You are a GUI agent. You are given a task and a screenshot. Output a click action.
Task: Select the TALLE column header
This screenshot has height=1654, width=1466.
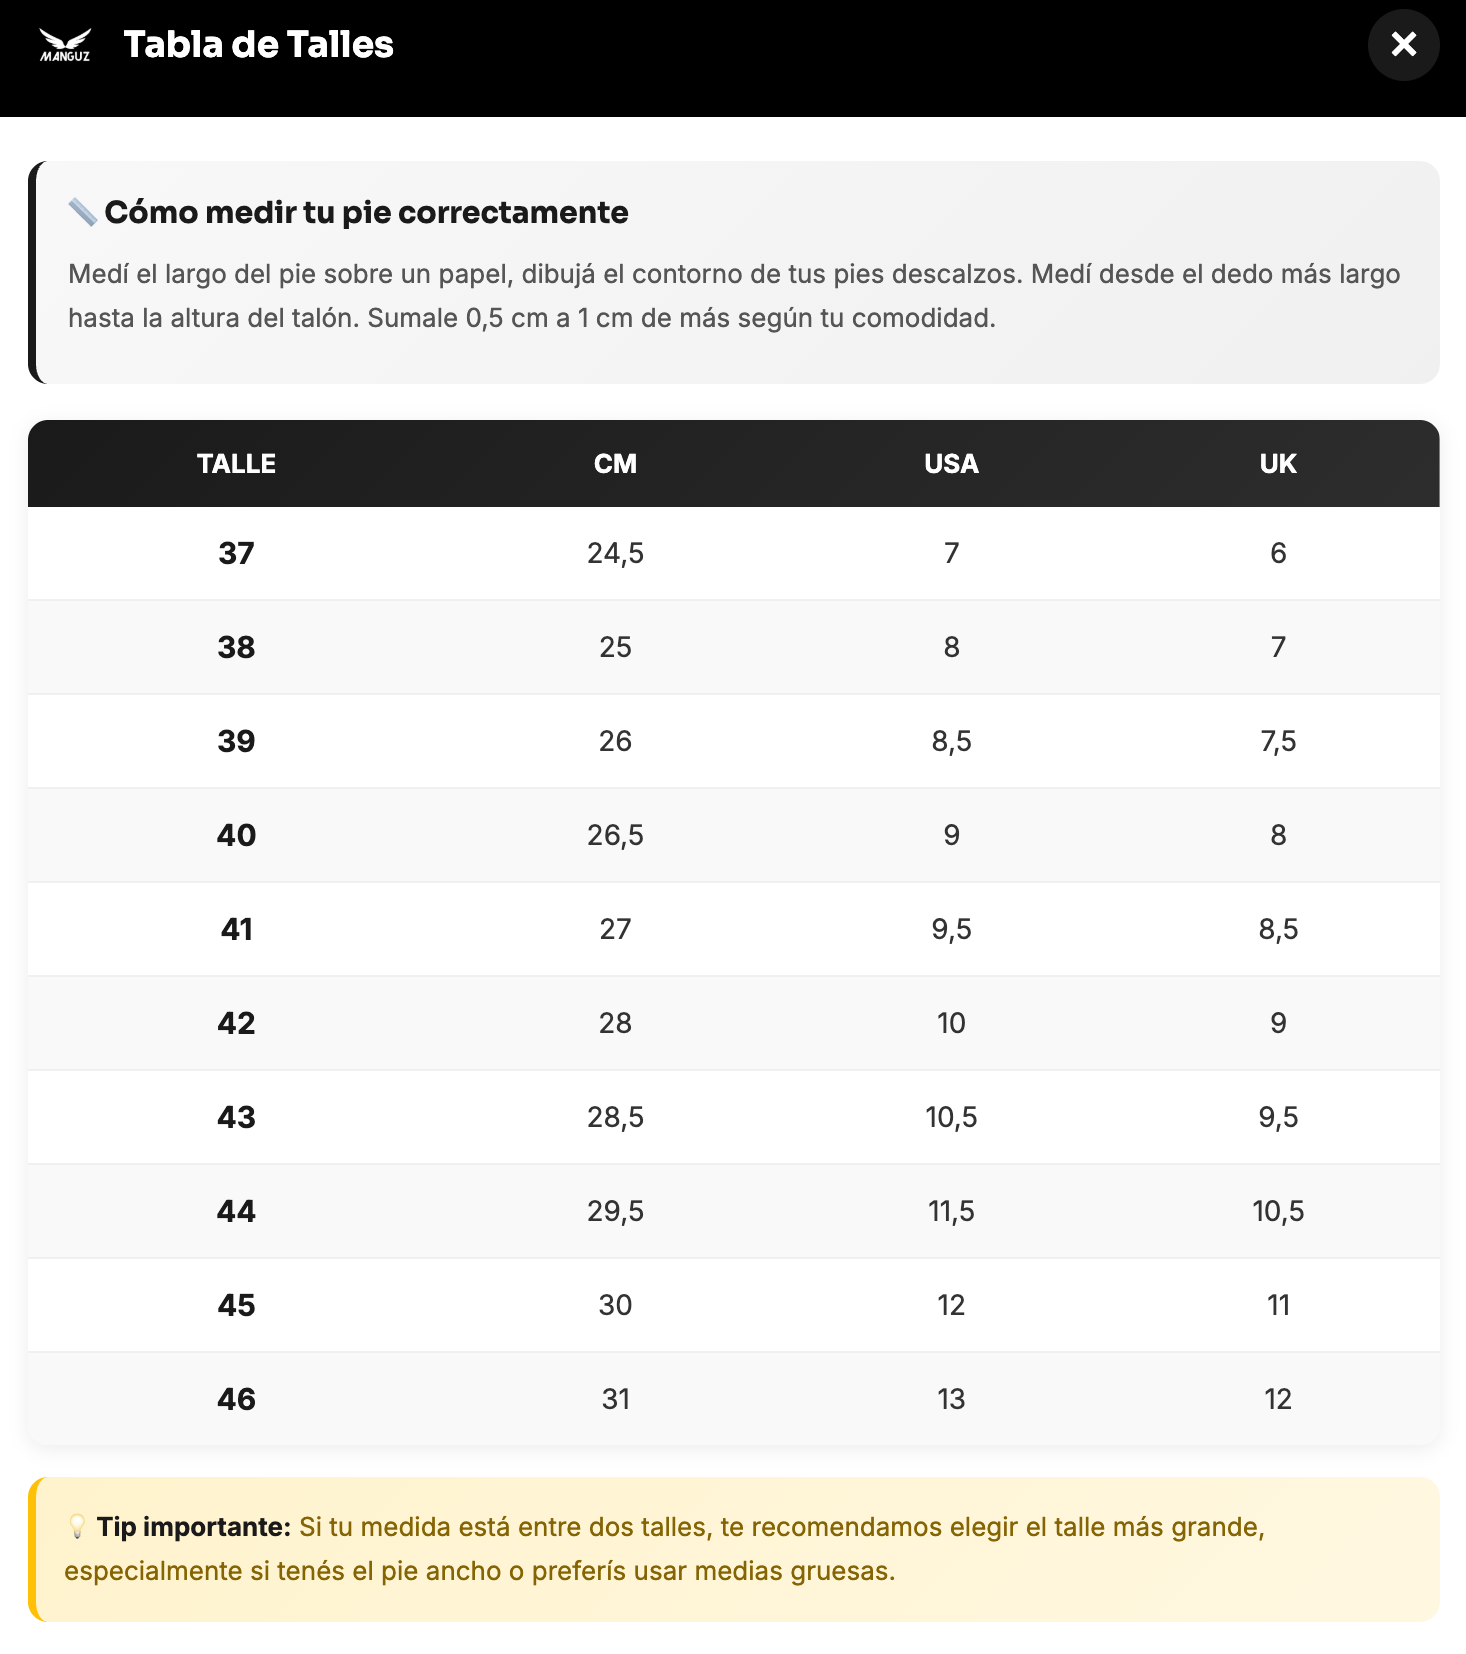click(236, 464)
